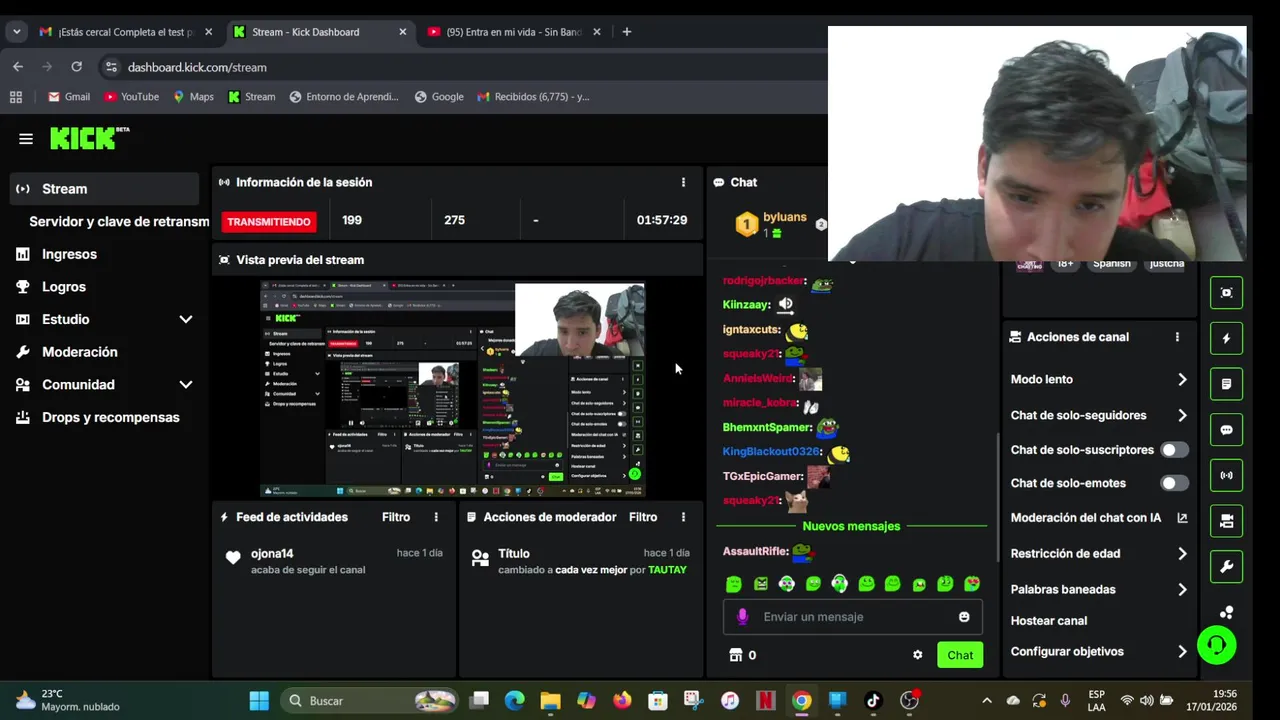This screenshot has height=720, width=1280.
Task: Click the lightning bolt sidebar icon
Action: [x=1227, y=339]
